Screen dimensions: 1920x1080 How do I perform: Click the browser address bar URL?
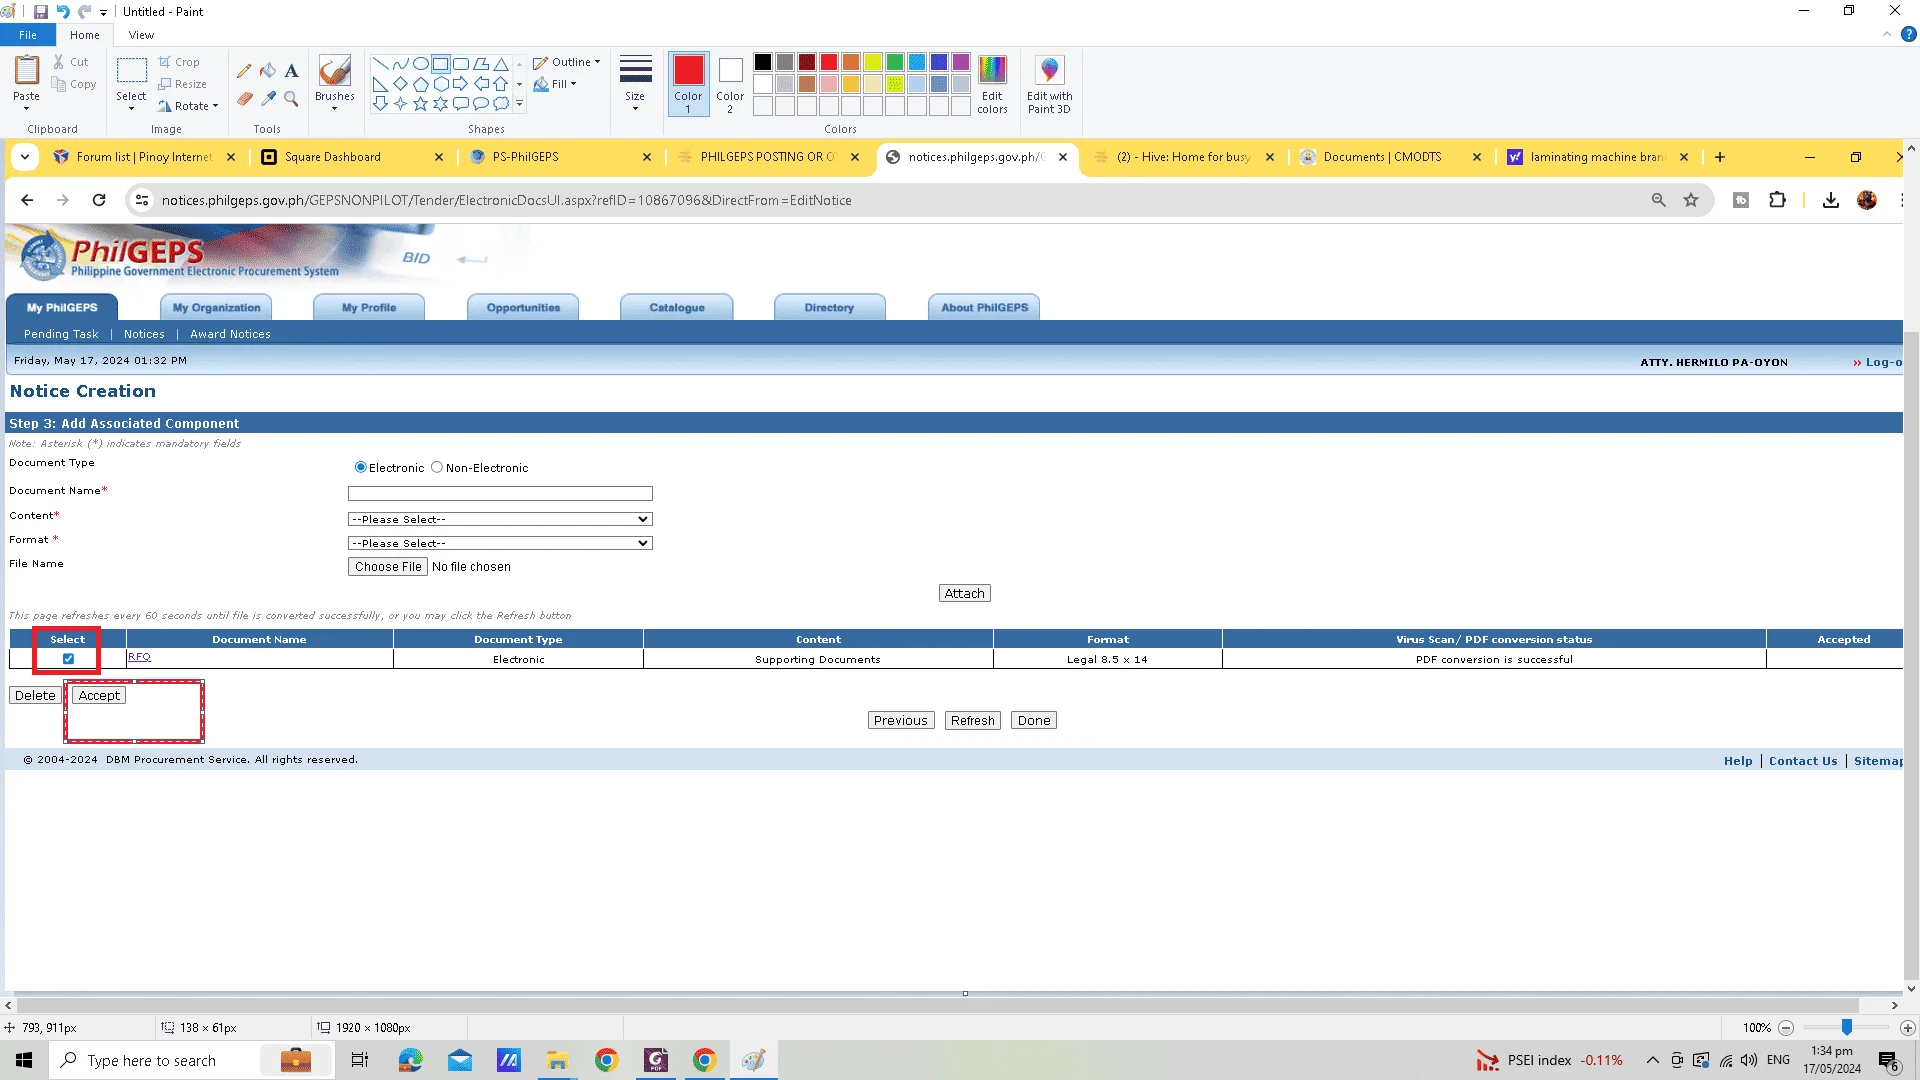point(507,200)
